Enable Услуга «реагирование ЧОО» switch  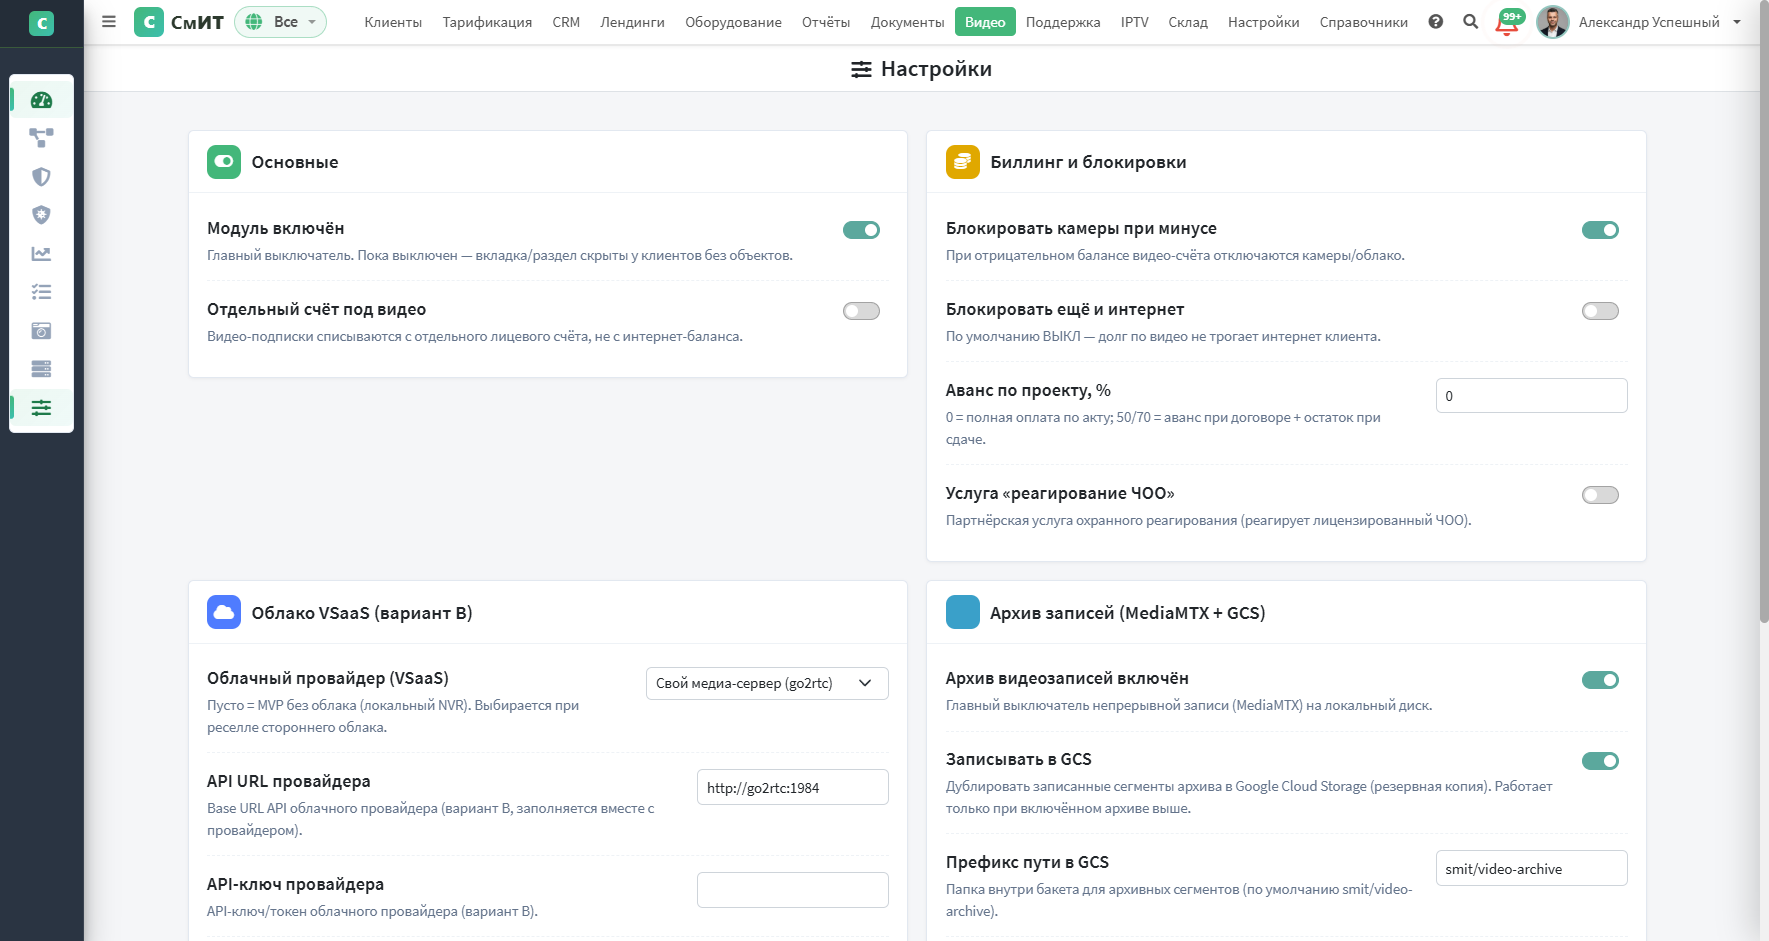point(1600,495)
